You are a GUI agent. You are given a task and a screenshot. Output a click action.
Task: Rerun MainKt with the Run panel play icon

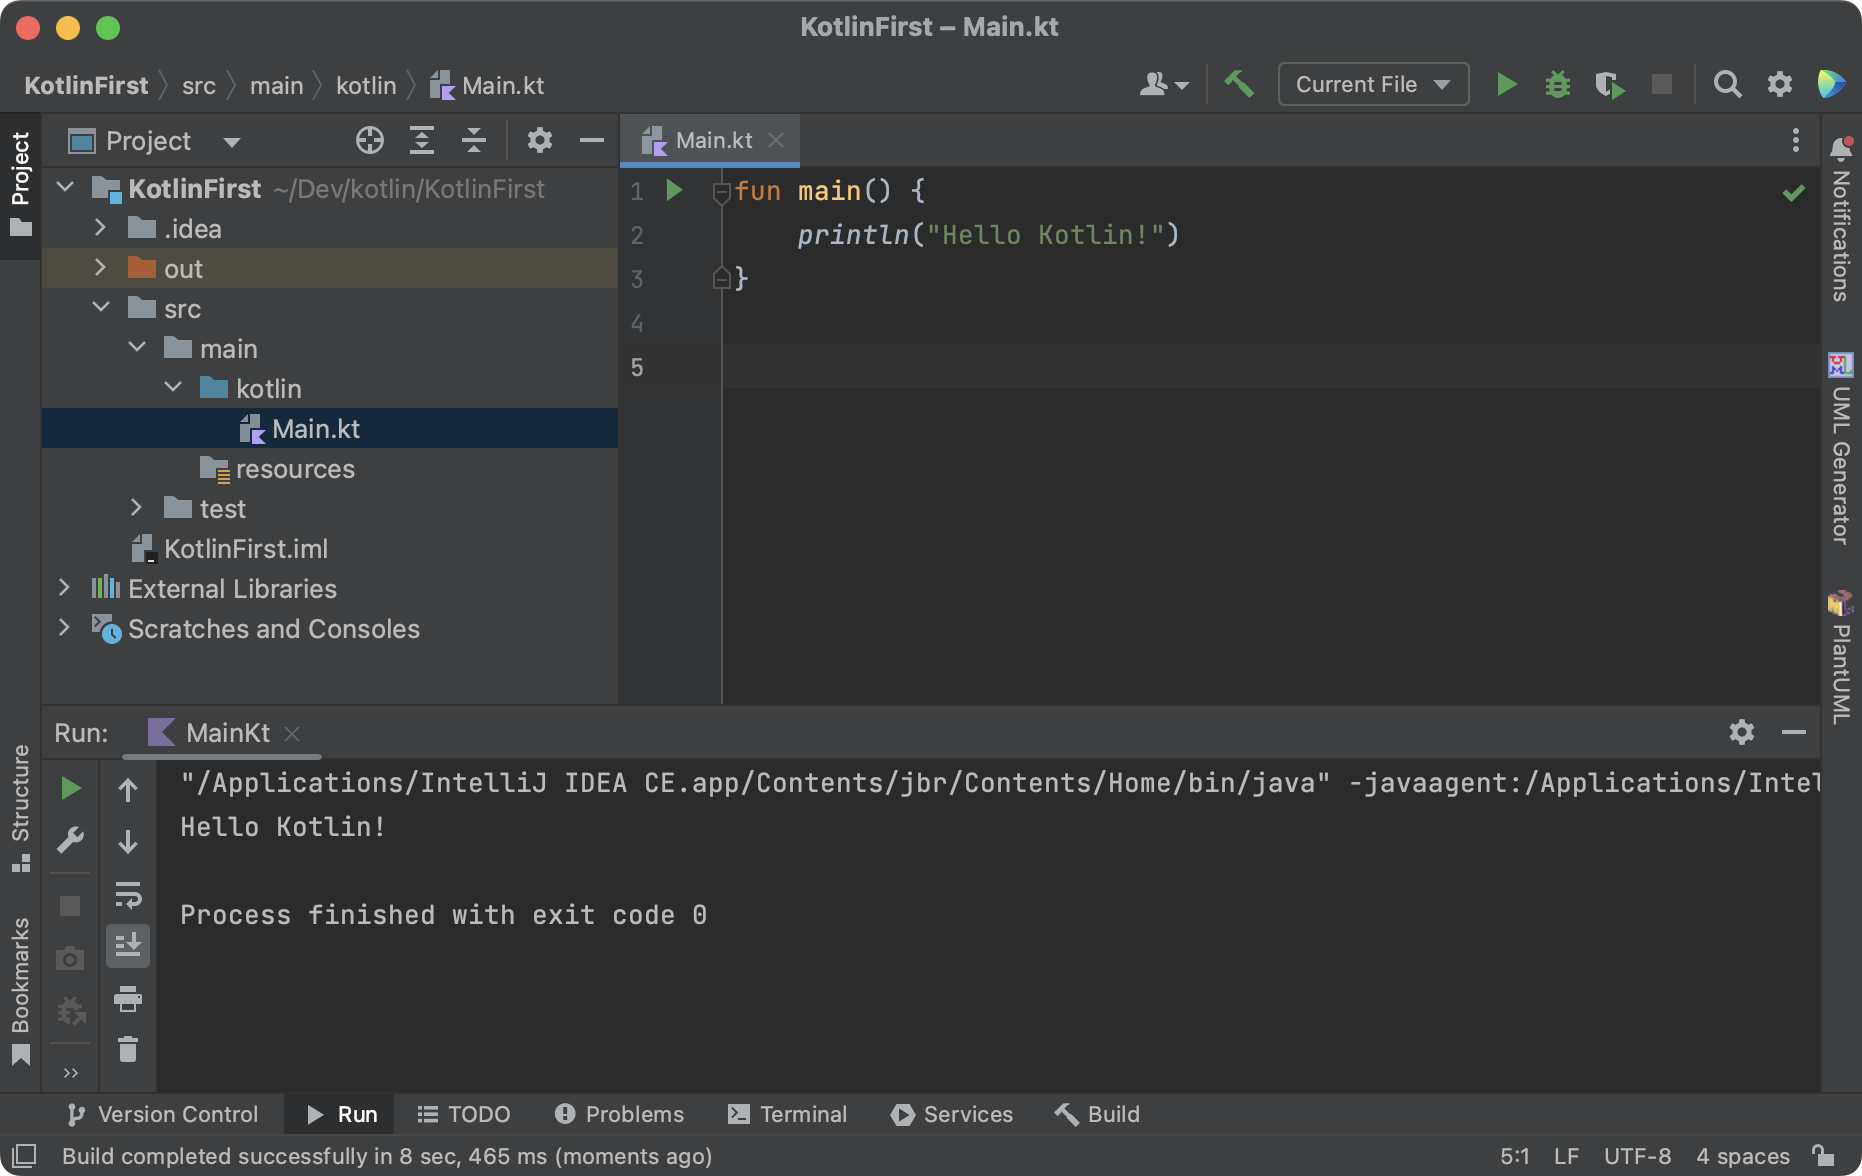click(x=70, y=788)
